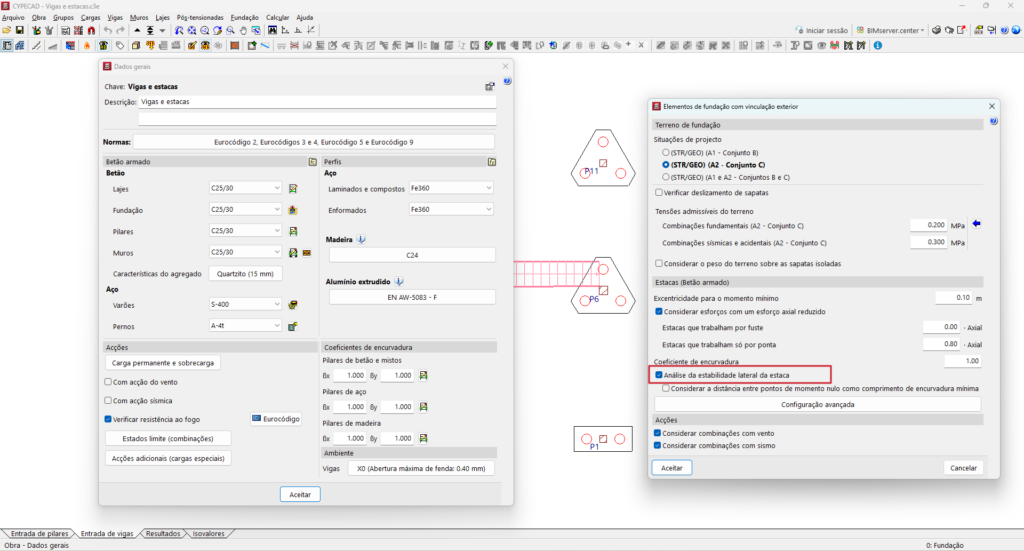
Task: Toggle Verificar resistência ao fogo checkbox
Action: (108, 419)
